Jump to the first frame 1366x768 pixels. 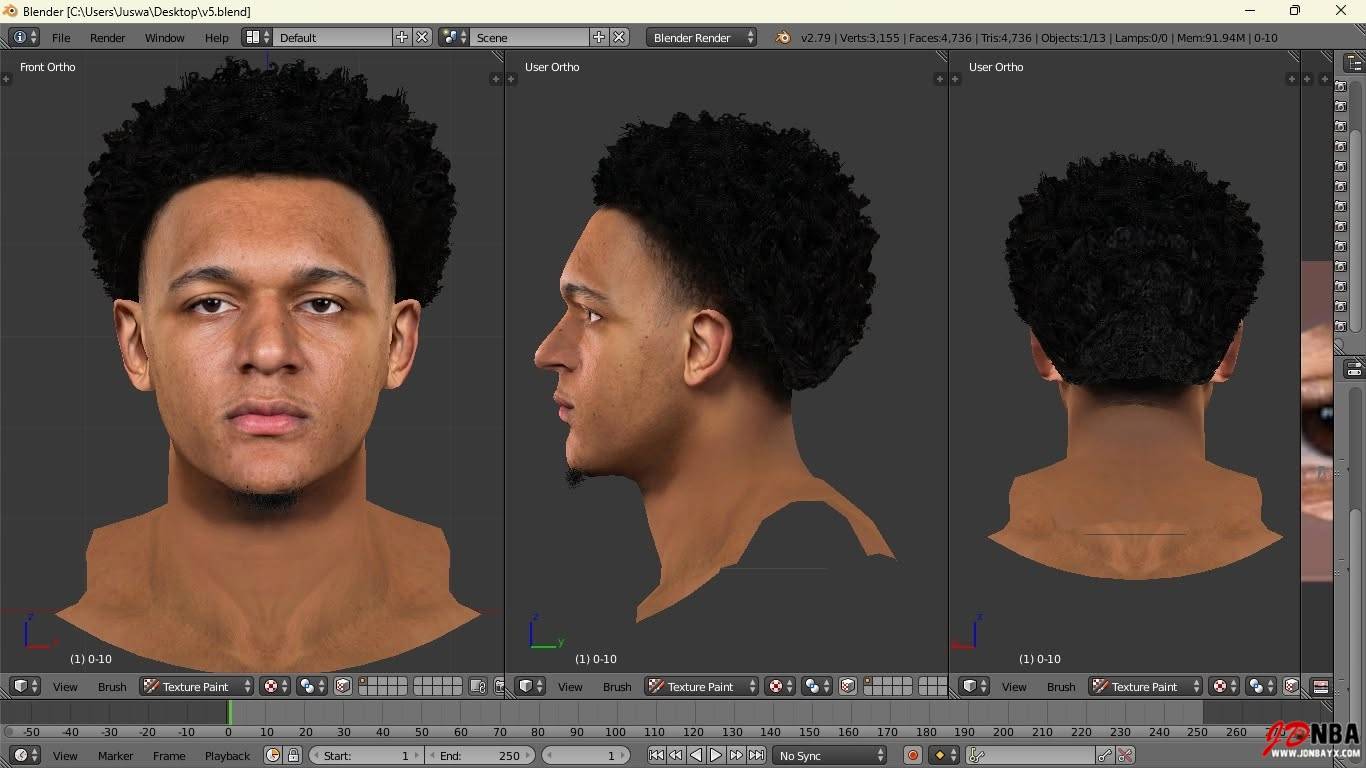(656, 755)
